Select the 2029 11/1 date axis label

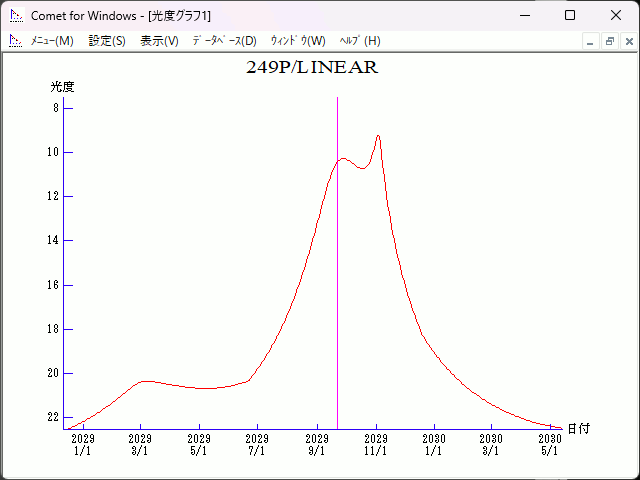376,445
